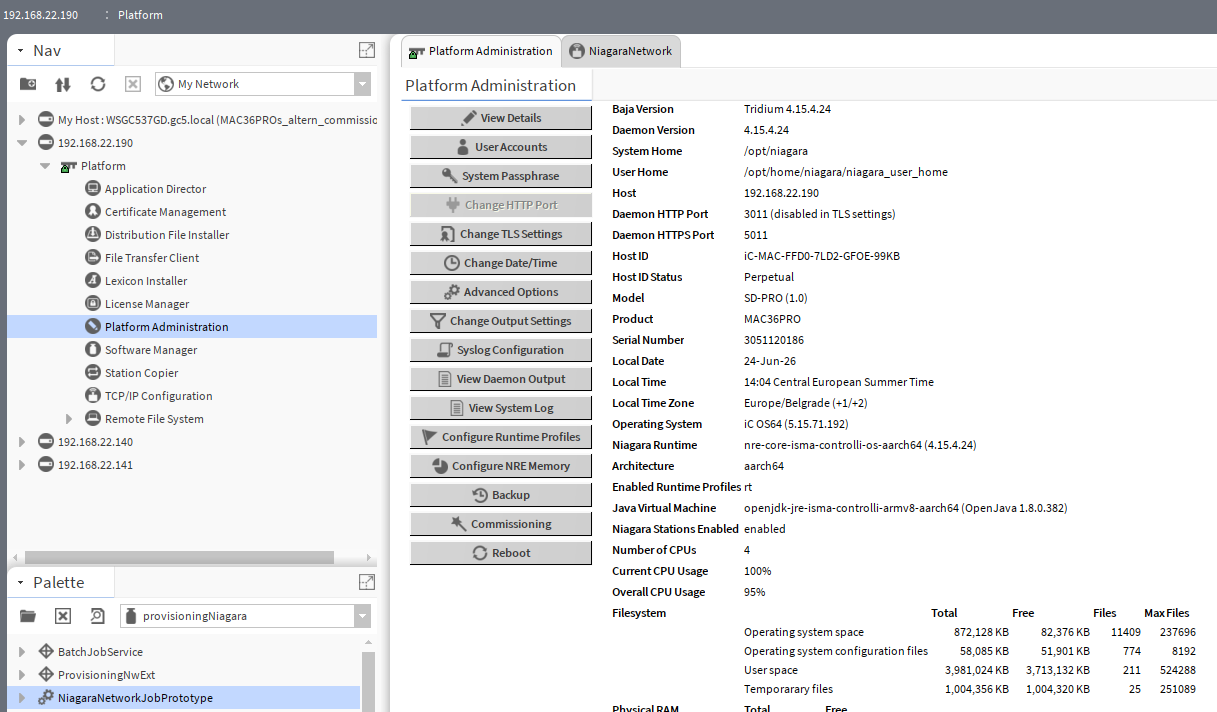Click View Daemon Output button
This screenshot has height=712, width=1217.
click(x=501, y=379)
